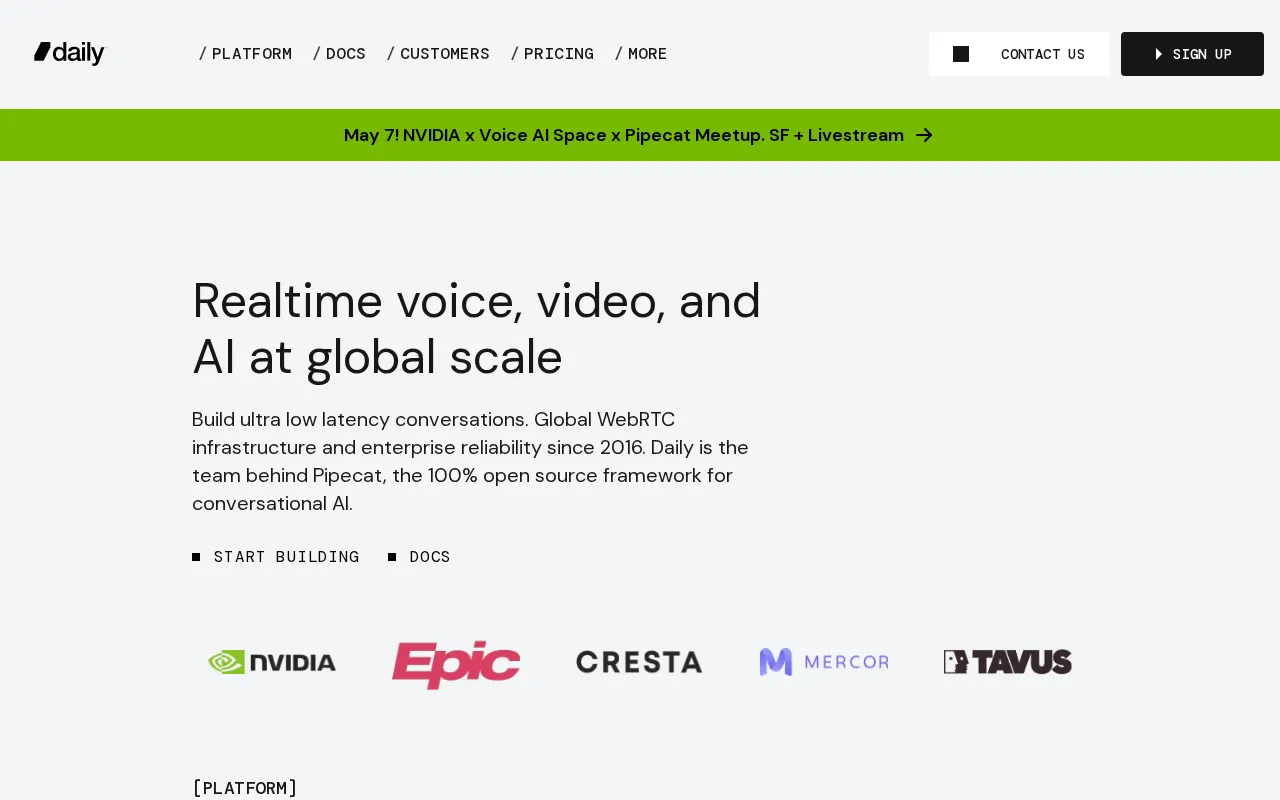Viewport: 1280px width, 800px height.
Task: Open the Docs link below the hero text
Action: (x=420, y=557)
